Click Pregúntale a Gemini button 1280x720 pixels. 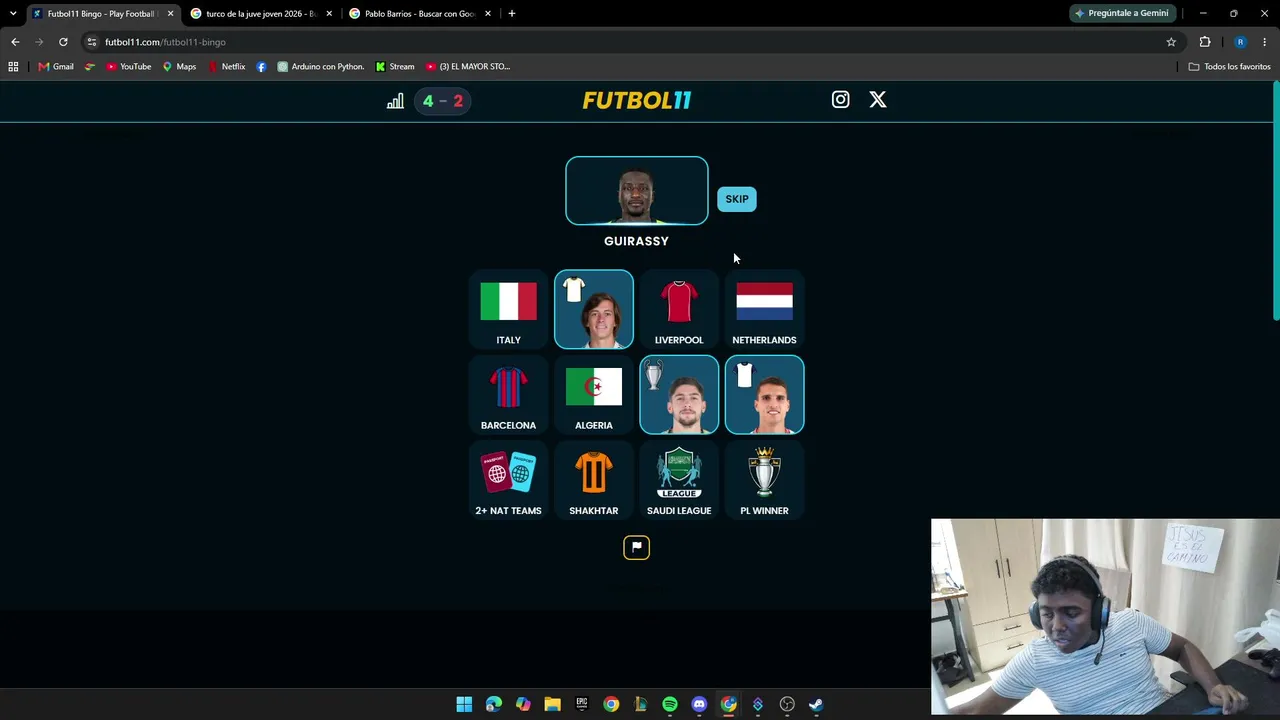[x=1121, y=14]
